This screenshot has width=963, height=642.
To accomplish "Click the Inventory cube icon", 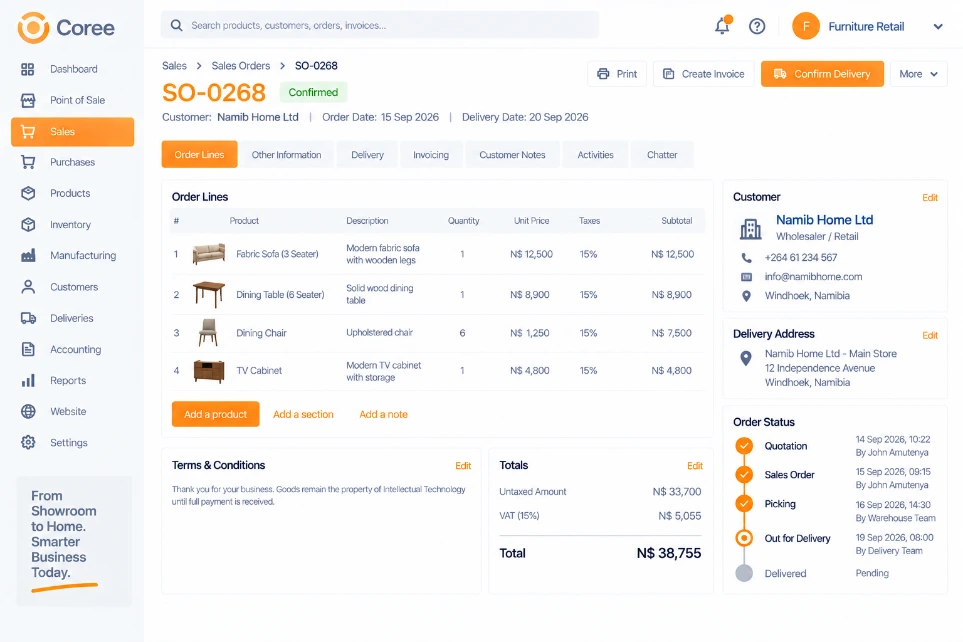I will point(28,224).
